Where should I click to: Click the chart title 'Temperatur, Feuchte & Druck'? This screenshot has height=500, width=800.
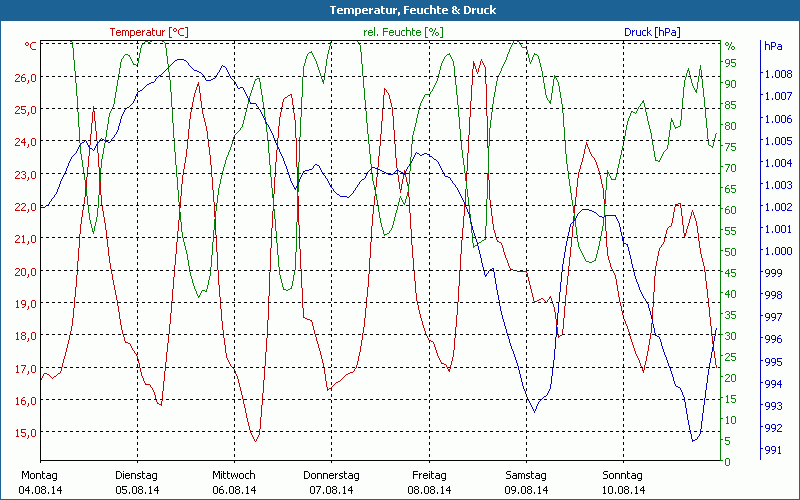pyautogui.click(x=400, y=10)
